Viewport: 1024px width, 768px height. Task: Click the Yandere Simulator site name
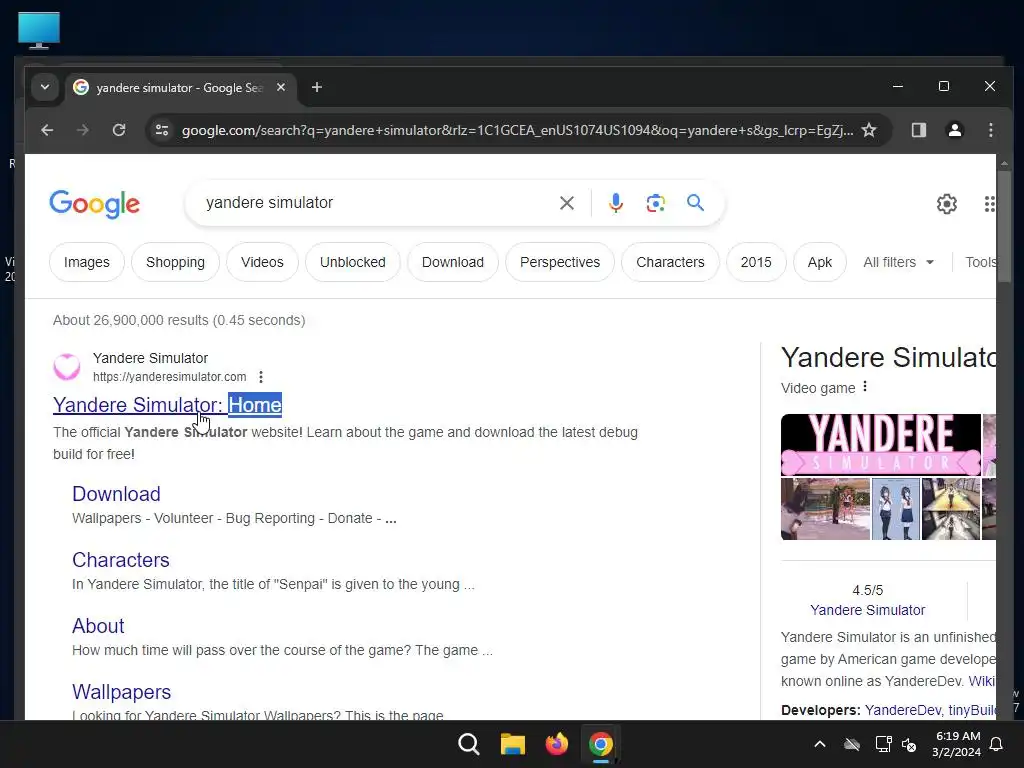click(x=150, y=358)
